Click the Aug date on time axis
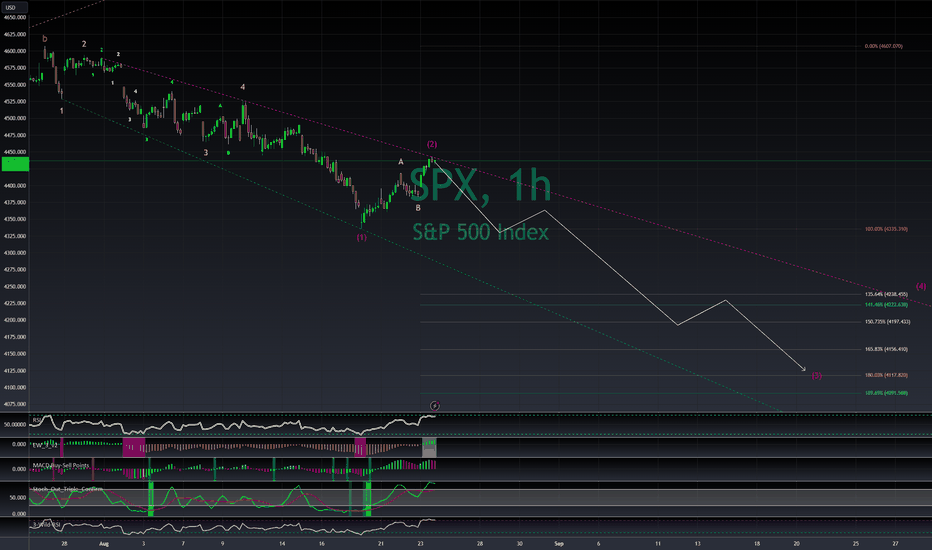This screenshot has width=932, height=550. click(x=104, y=544)
